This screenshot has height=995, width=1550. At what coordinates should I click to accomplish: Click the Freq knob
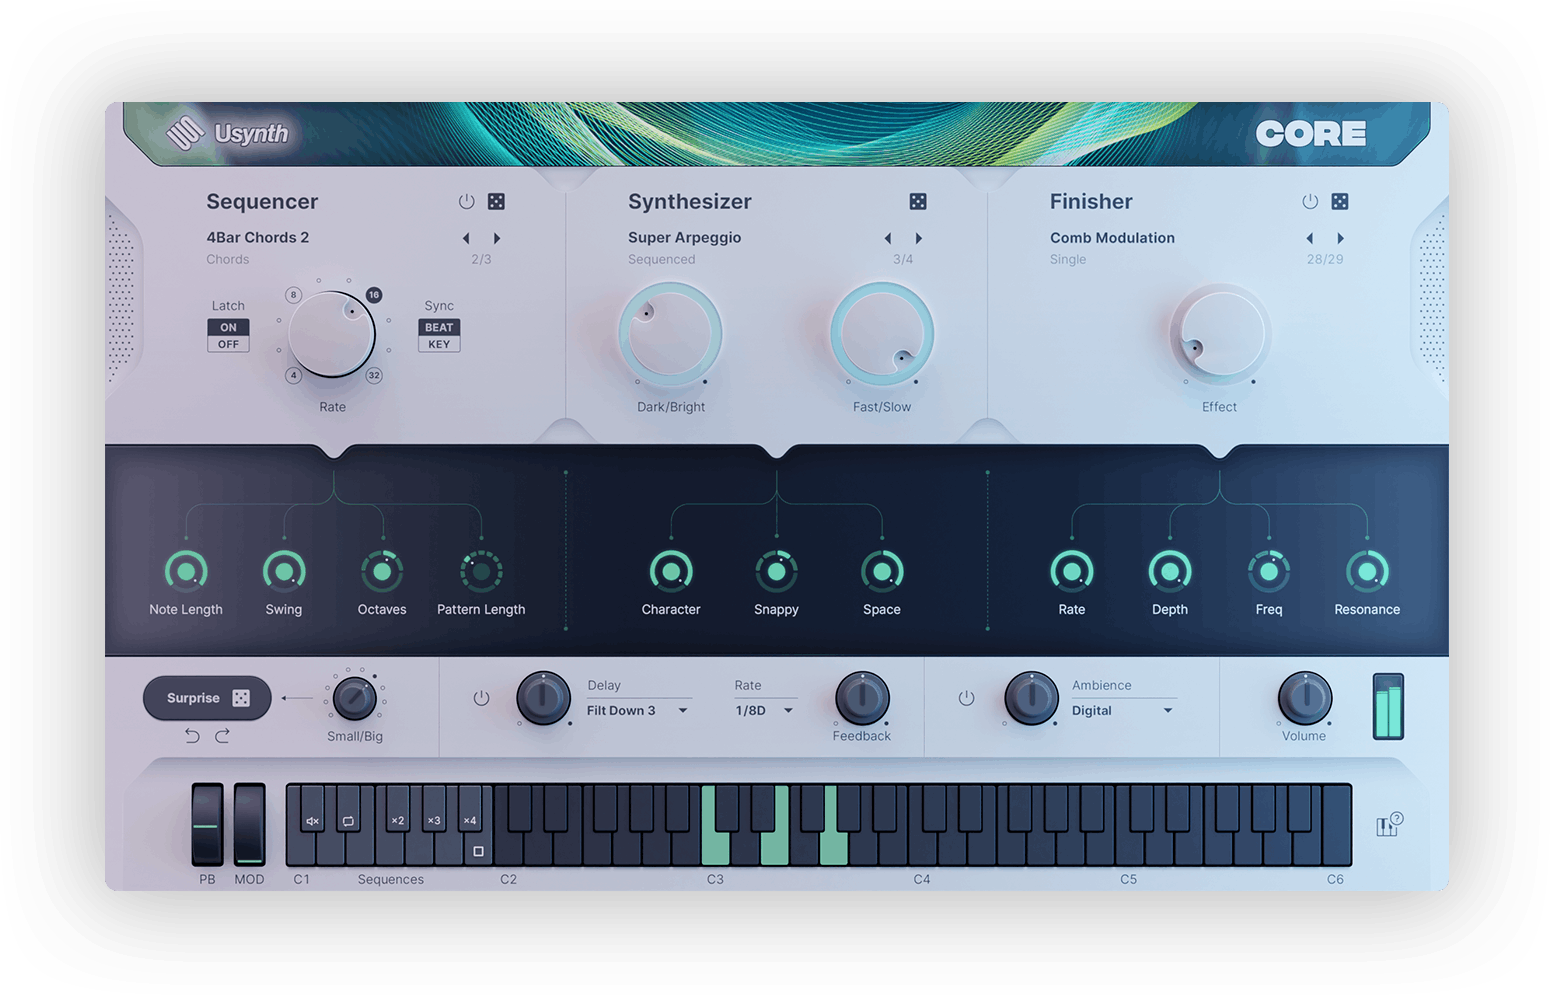pos(1269,571)
